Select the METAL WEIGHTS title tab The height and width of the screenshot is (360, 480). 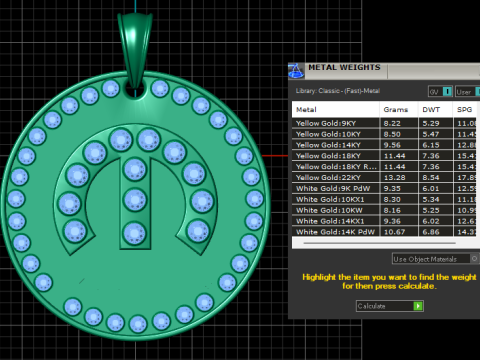344,68
